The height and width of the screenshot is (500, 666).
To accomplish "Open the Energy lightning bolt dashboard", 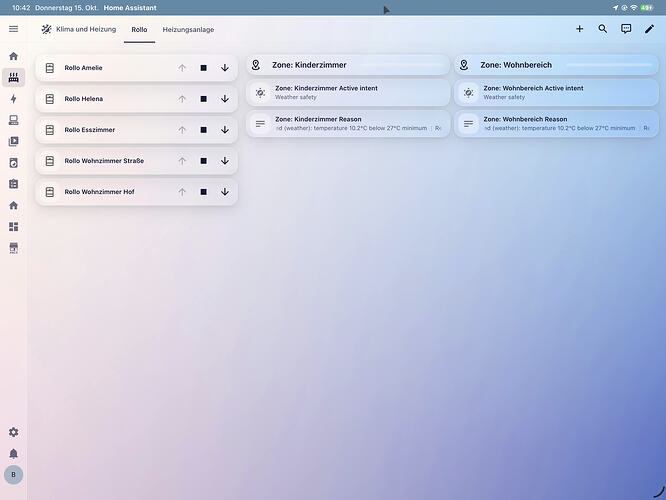I will click(x=14, y=99).
